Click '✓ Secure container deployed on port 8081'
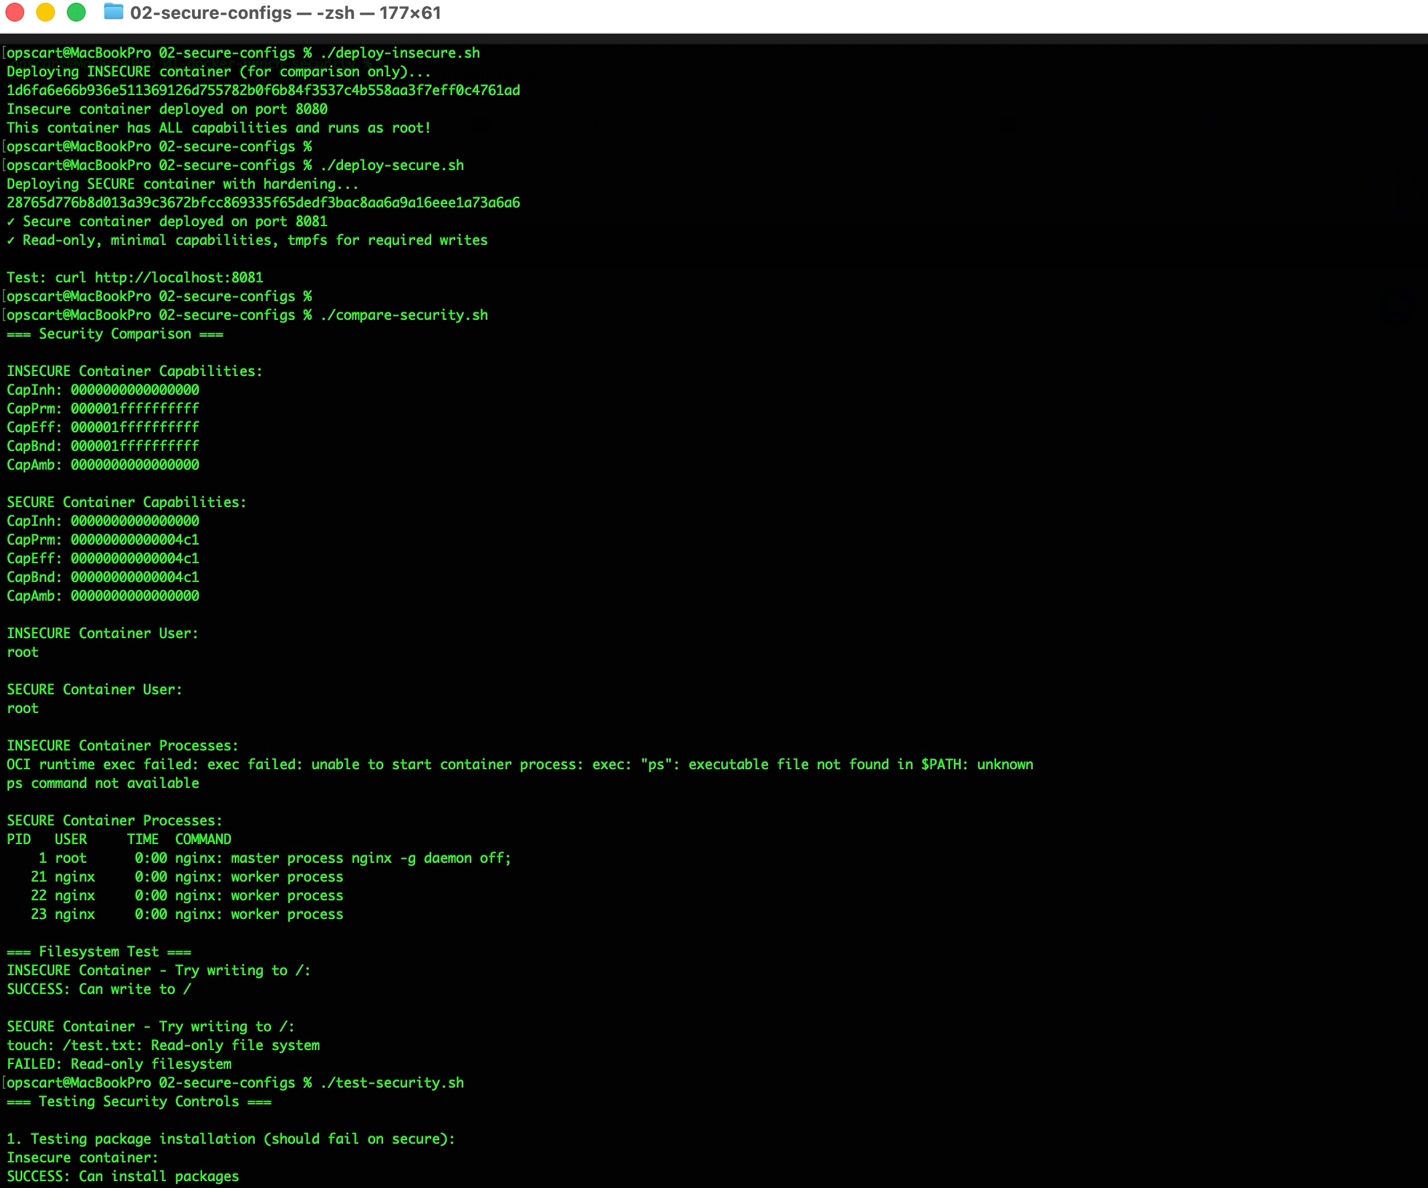 point(167,221)
